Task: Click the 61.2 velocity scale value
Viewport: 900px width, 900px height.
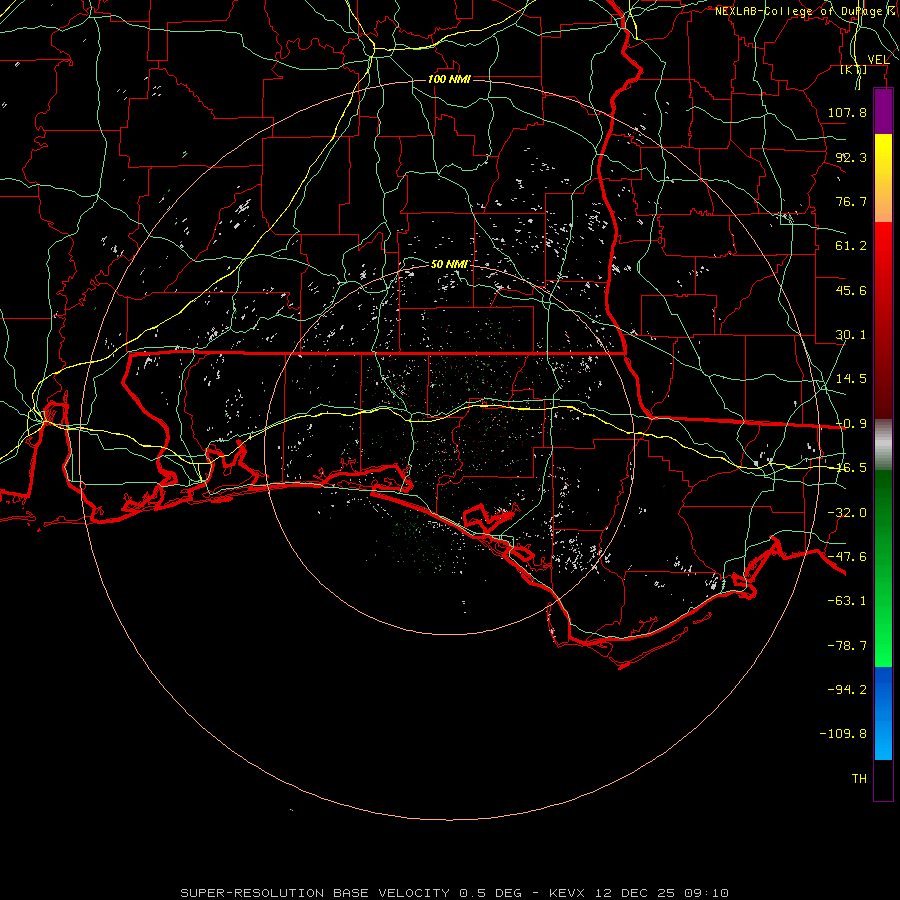Action: pyautogui.click(x=851, y=246)
